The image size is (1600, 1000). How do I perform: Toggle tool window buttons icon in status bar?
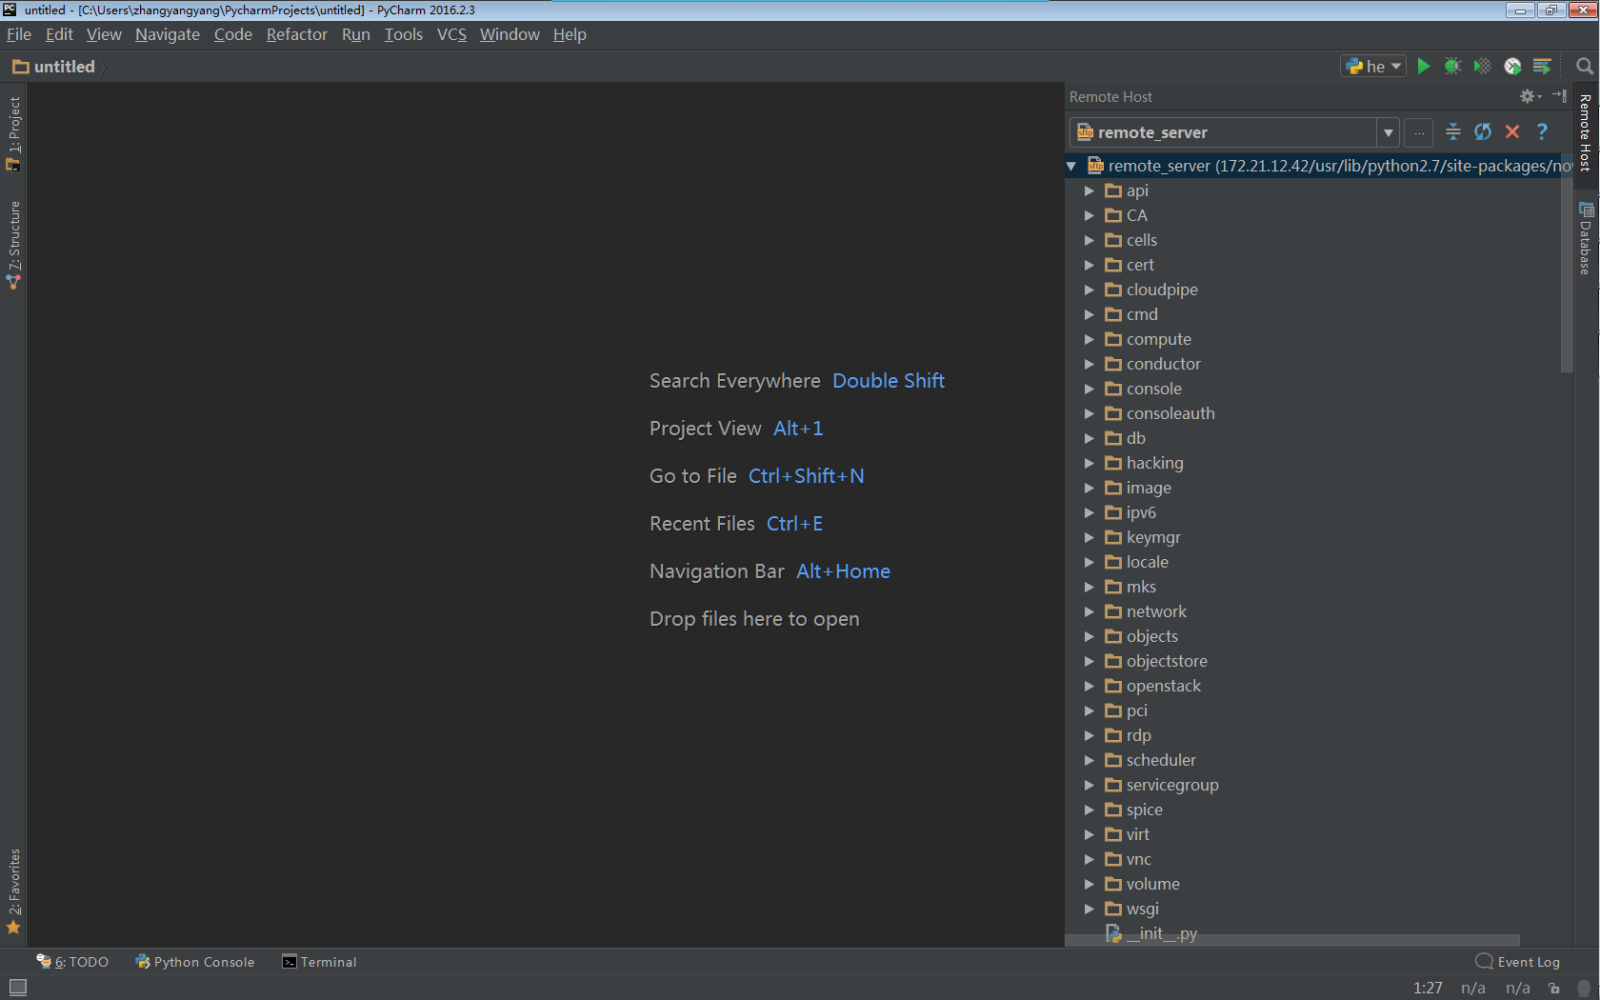coord(18,988)
